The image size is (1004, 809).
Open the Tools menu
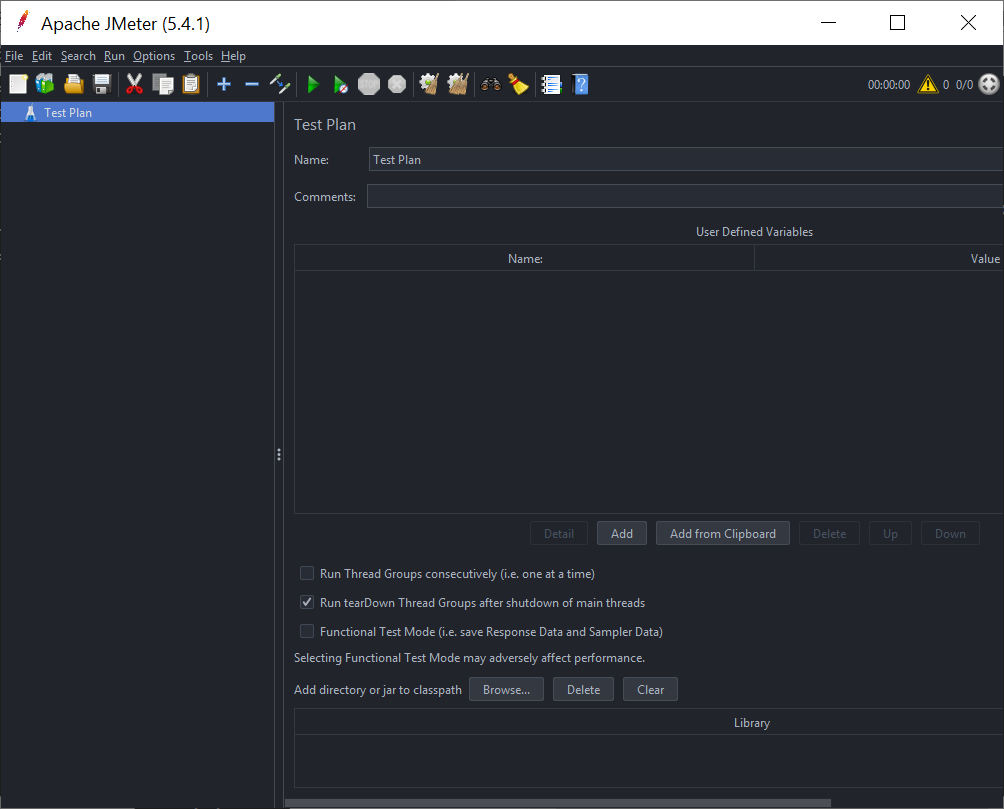198,56
